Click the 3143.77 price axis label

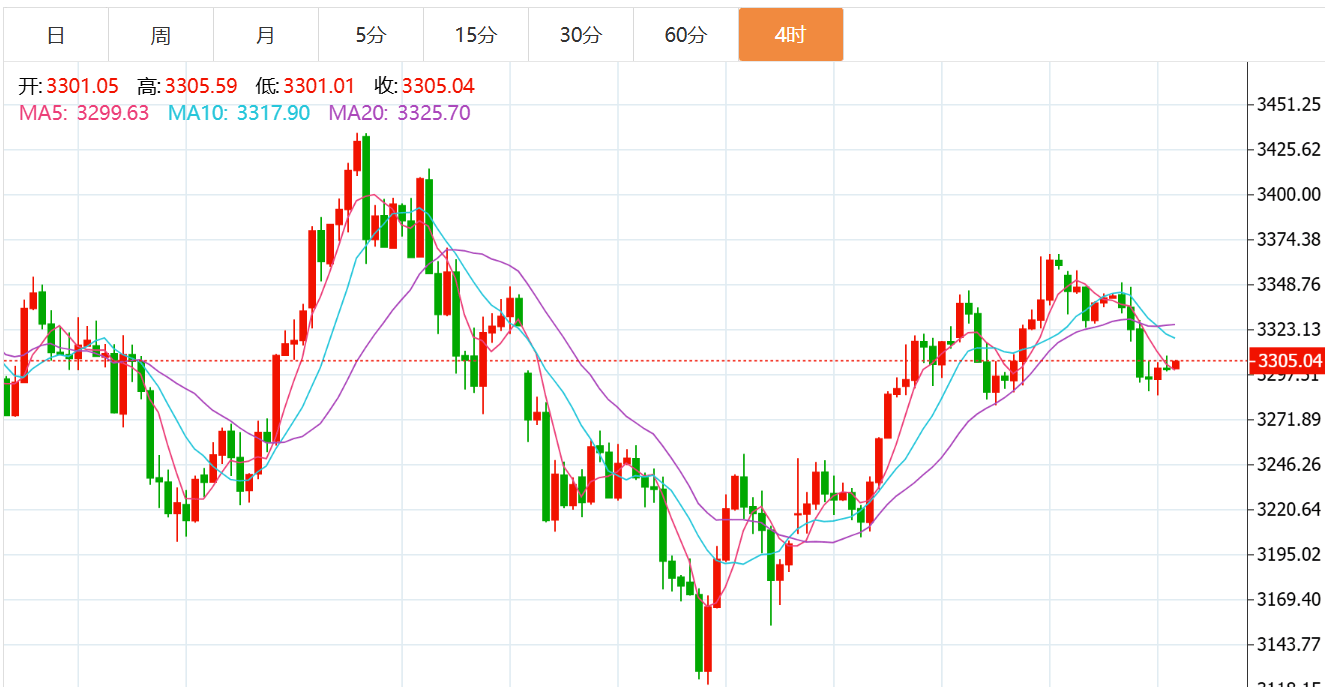[x=1288, y=644]
